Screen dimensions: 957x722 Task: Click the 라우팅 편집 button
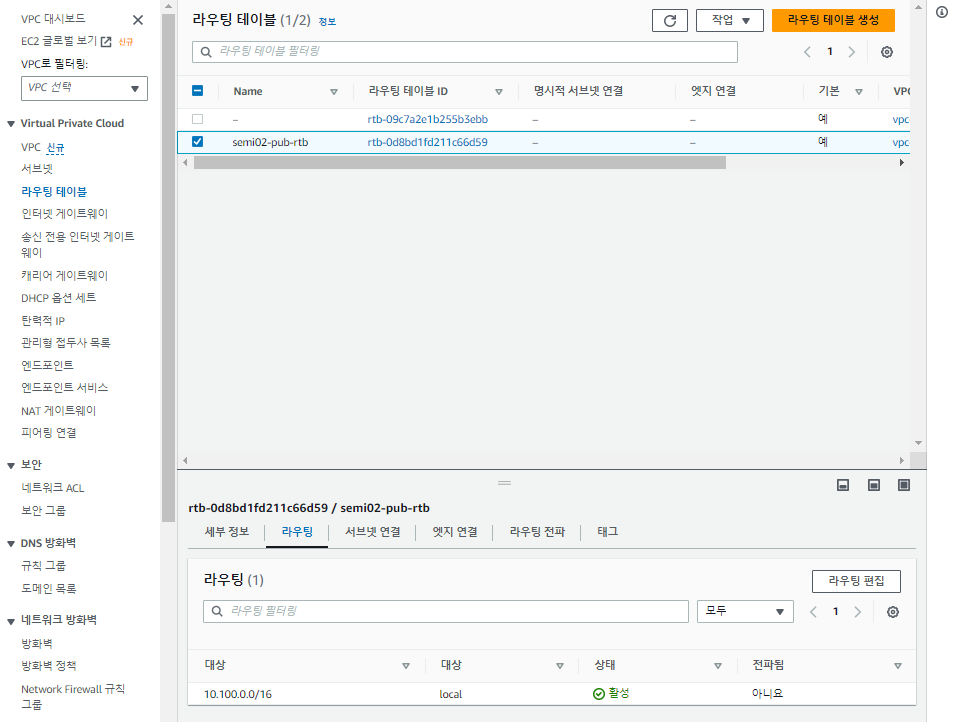[x=856, y=581]
